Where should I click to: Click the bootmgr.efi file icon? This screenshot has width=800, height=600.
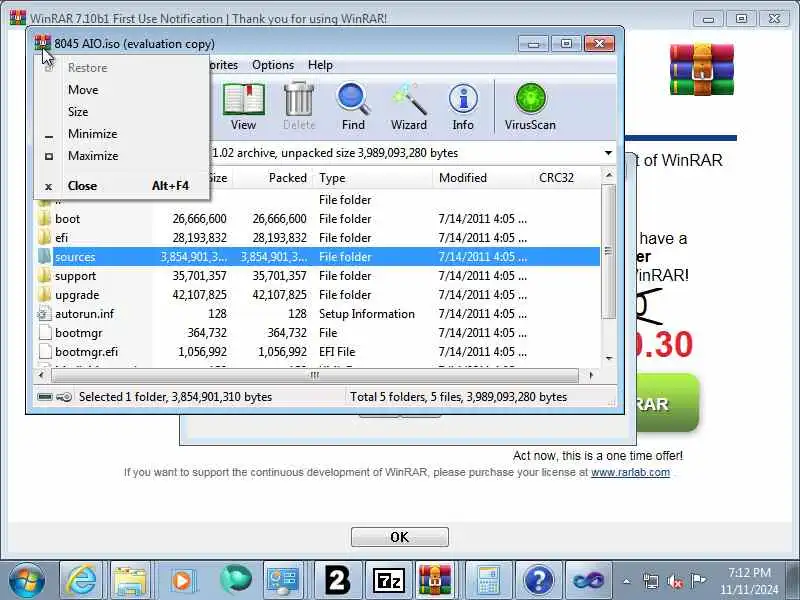[x=45, y=352]
